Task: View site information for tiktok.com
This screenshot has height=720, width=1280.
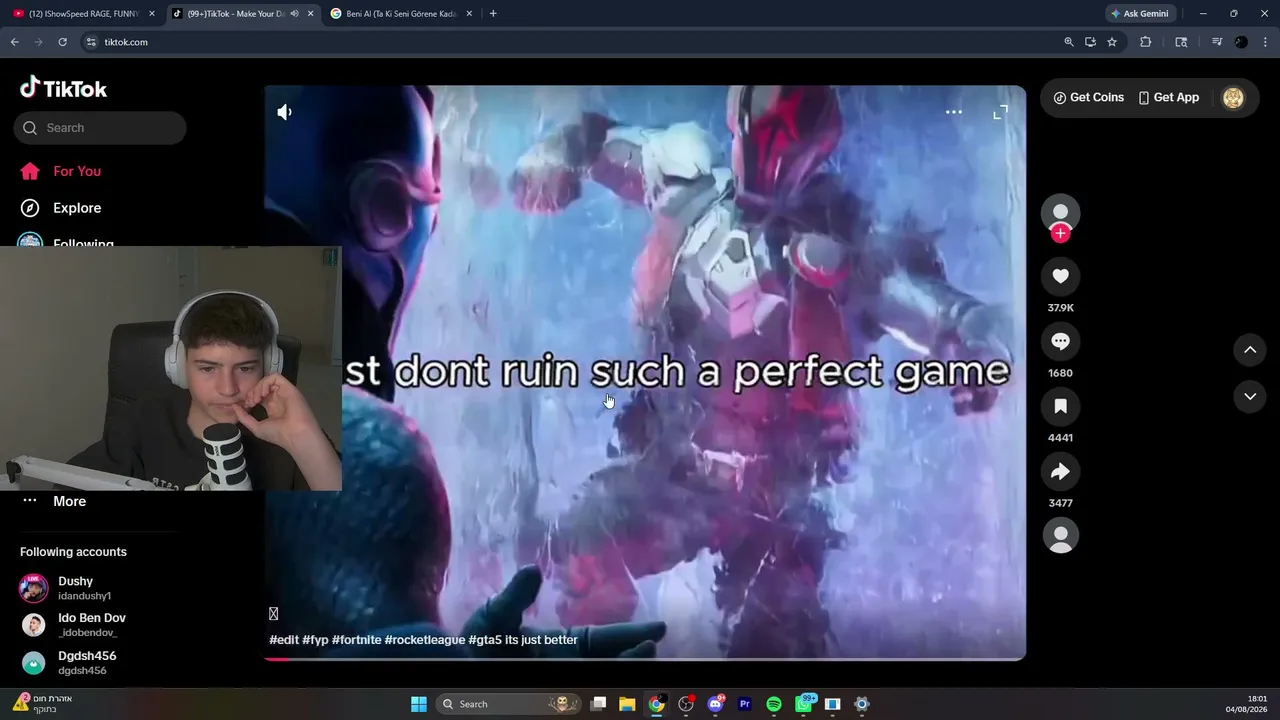Action: pyautogui.click(x=91, y=42)
